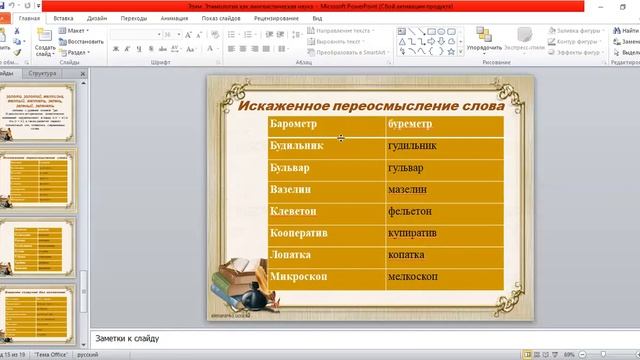The width and height of the screenshot is (640, 360).
Task: Open the Макет layout dropdown
Action: pos(74,31)
